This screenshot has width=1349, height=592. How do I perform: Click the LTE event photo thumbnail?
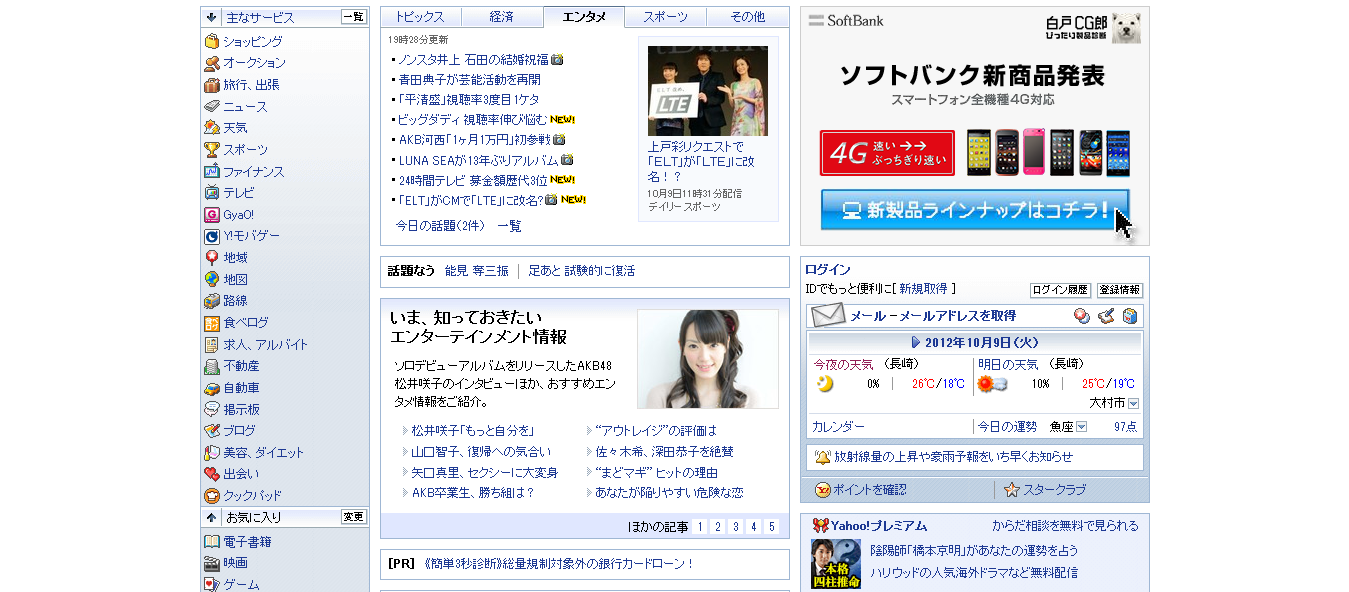click(708, 91)
